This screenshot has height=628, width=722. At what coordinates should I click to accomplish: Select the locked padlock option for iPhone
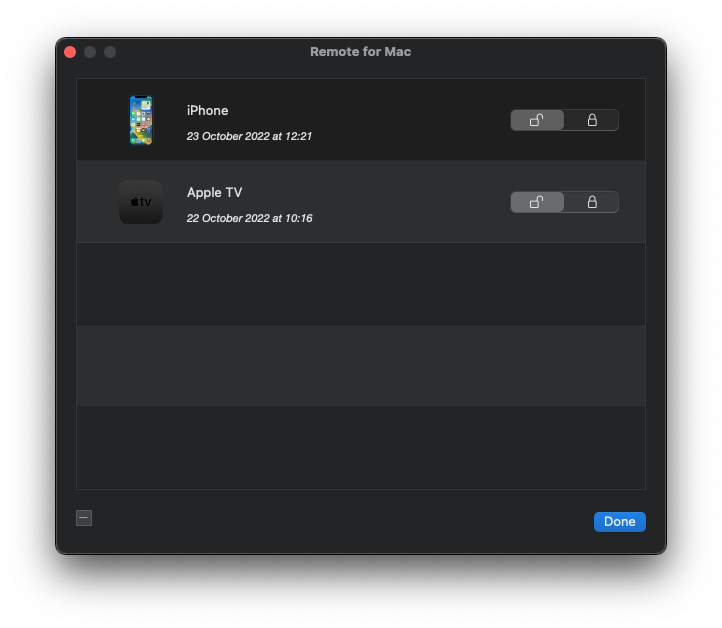(x=591, y=120)
